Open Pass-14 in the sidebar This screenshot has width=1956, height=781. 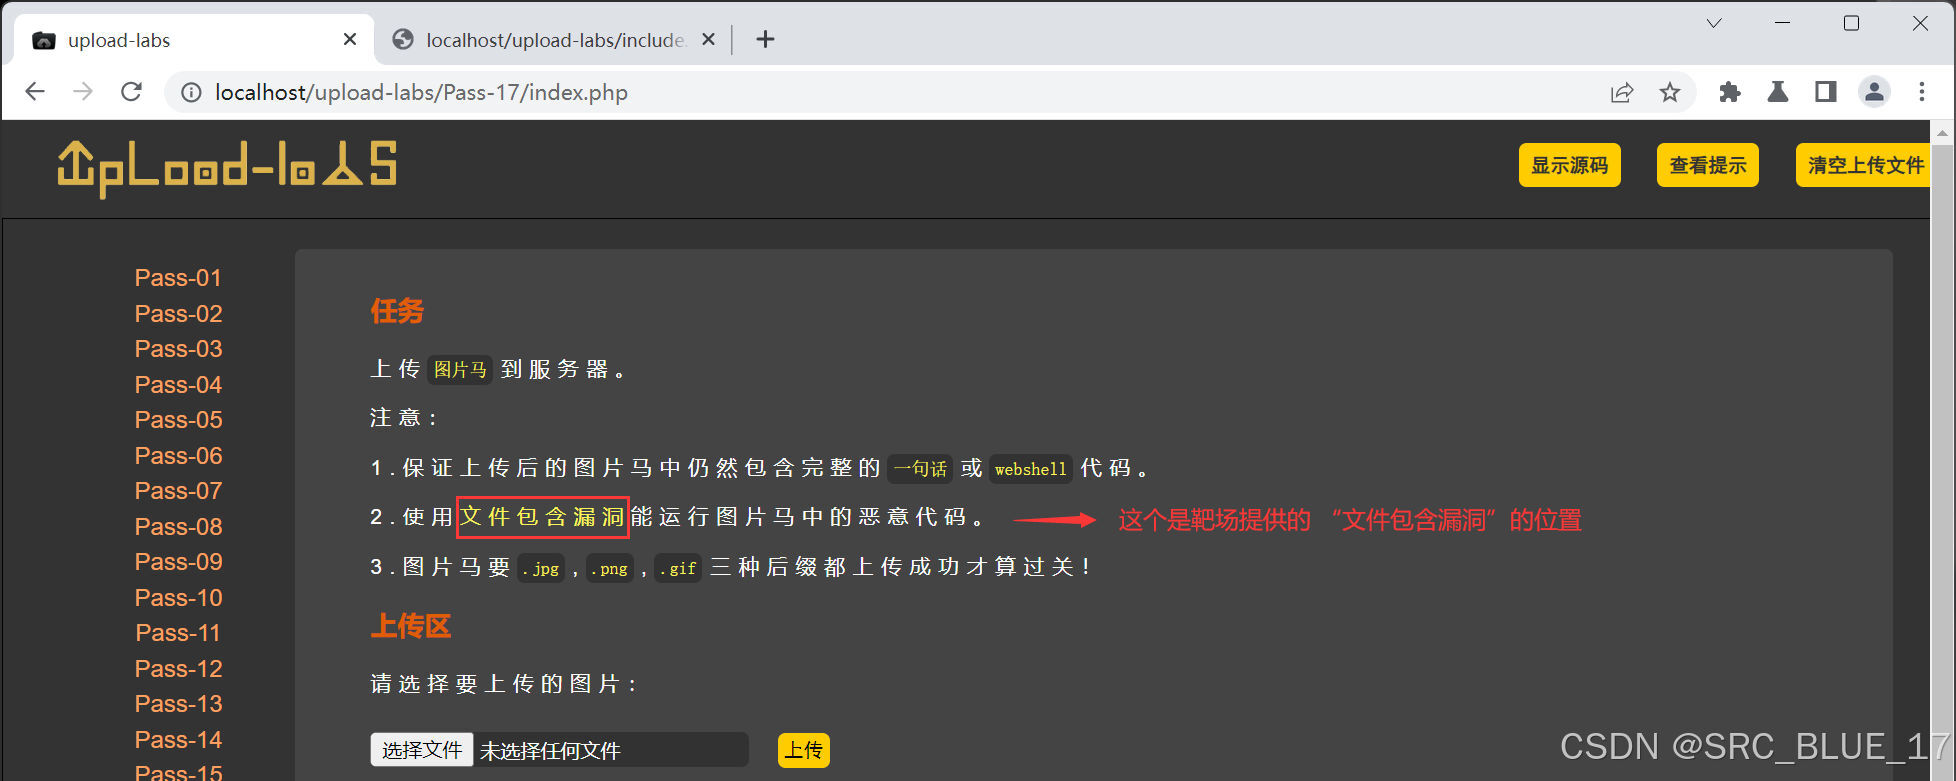click(178, 740)
